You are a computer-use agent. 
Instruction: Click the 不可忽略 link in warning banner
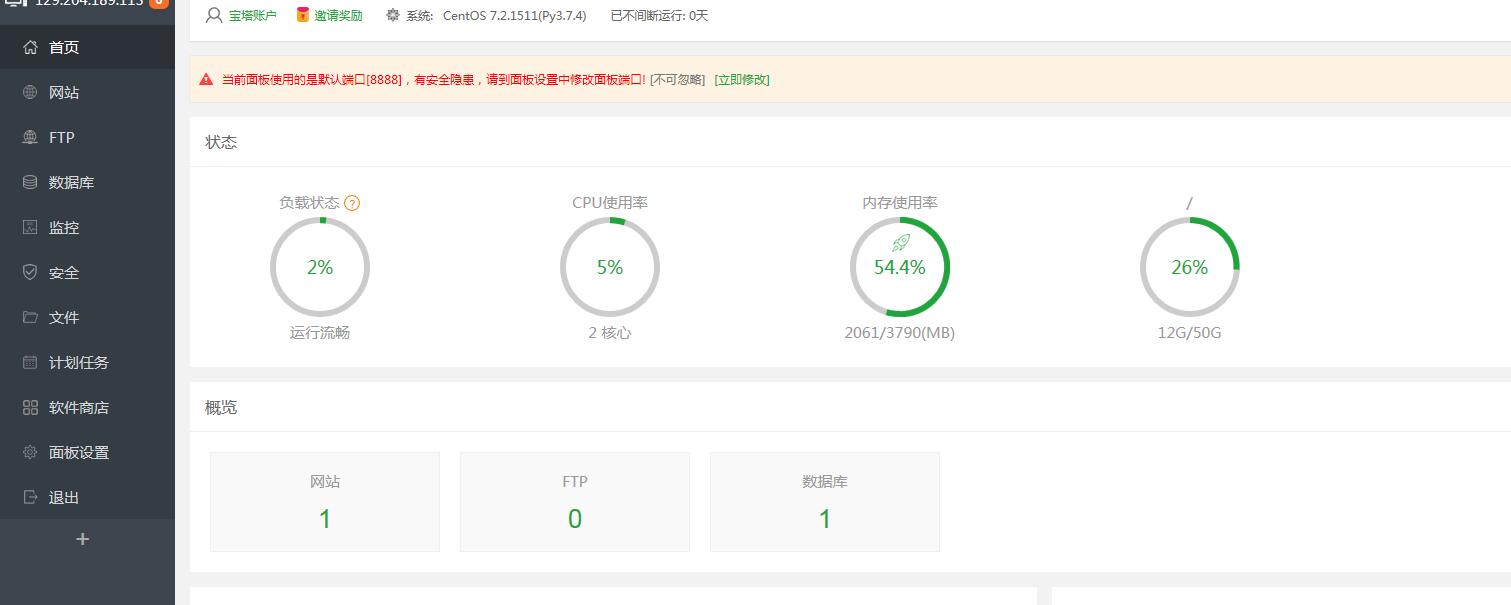[x=677, y=80]
